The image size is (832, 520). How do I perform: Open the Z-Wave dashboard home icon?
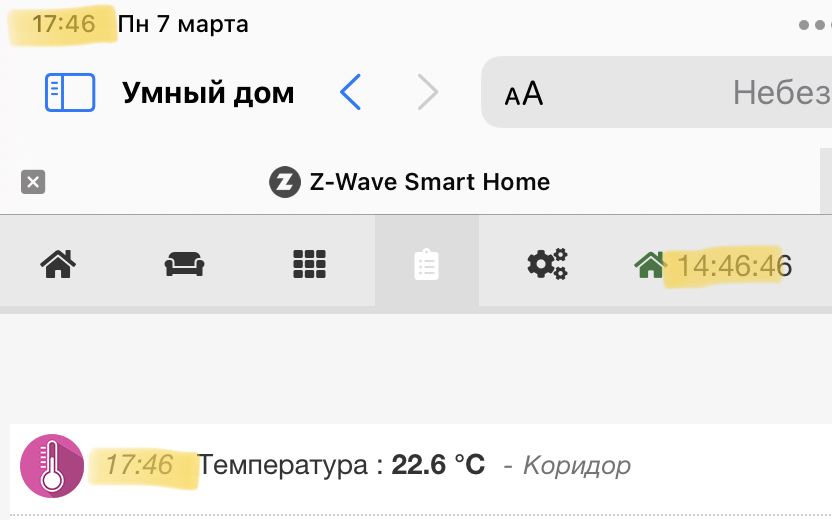pyautogui.click(x=58, y=264)
